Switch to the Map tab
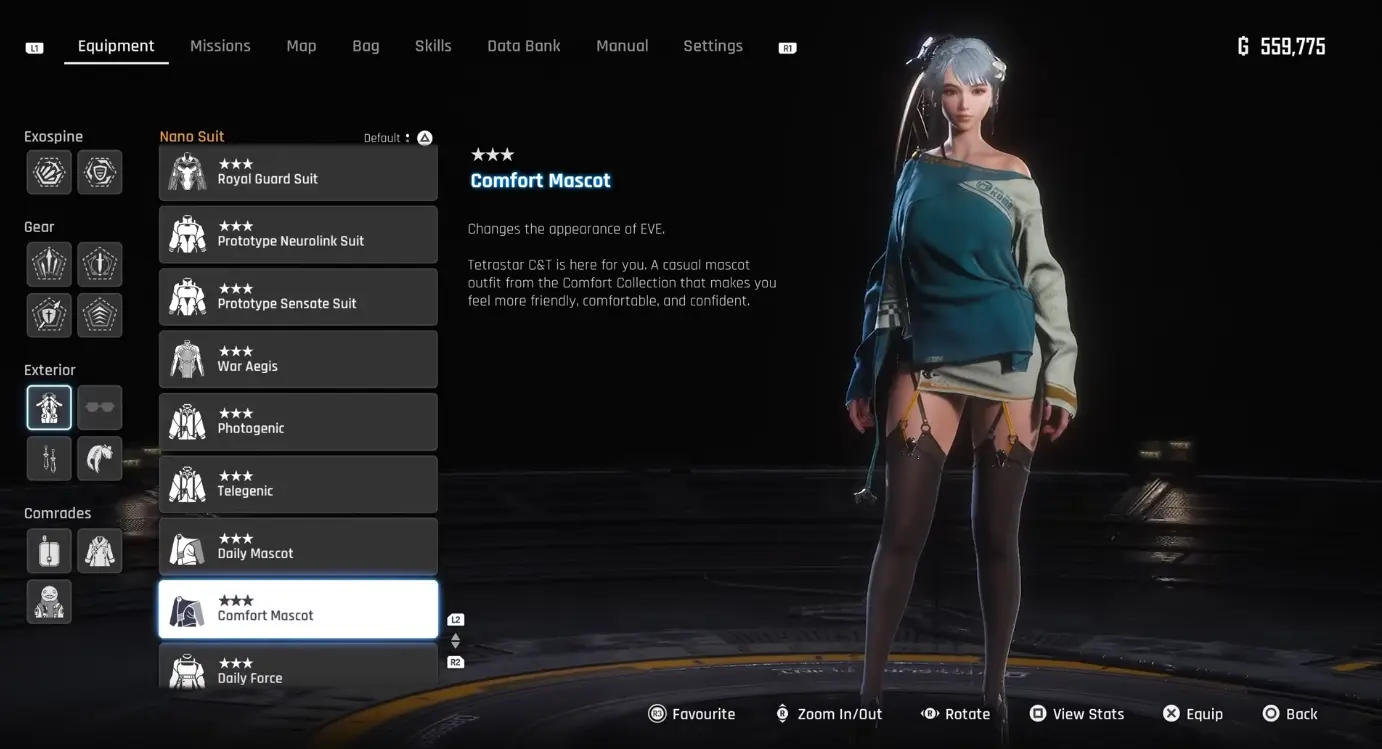This screenshot has width=1382, height=749. click(301, 46)
